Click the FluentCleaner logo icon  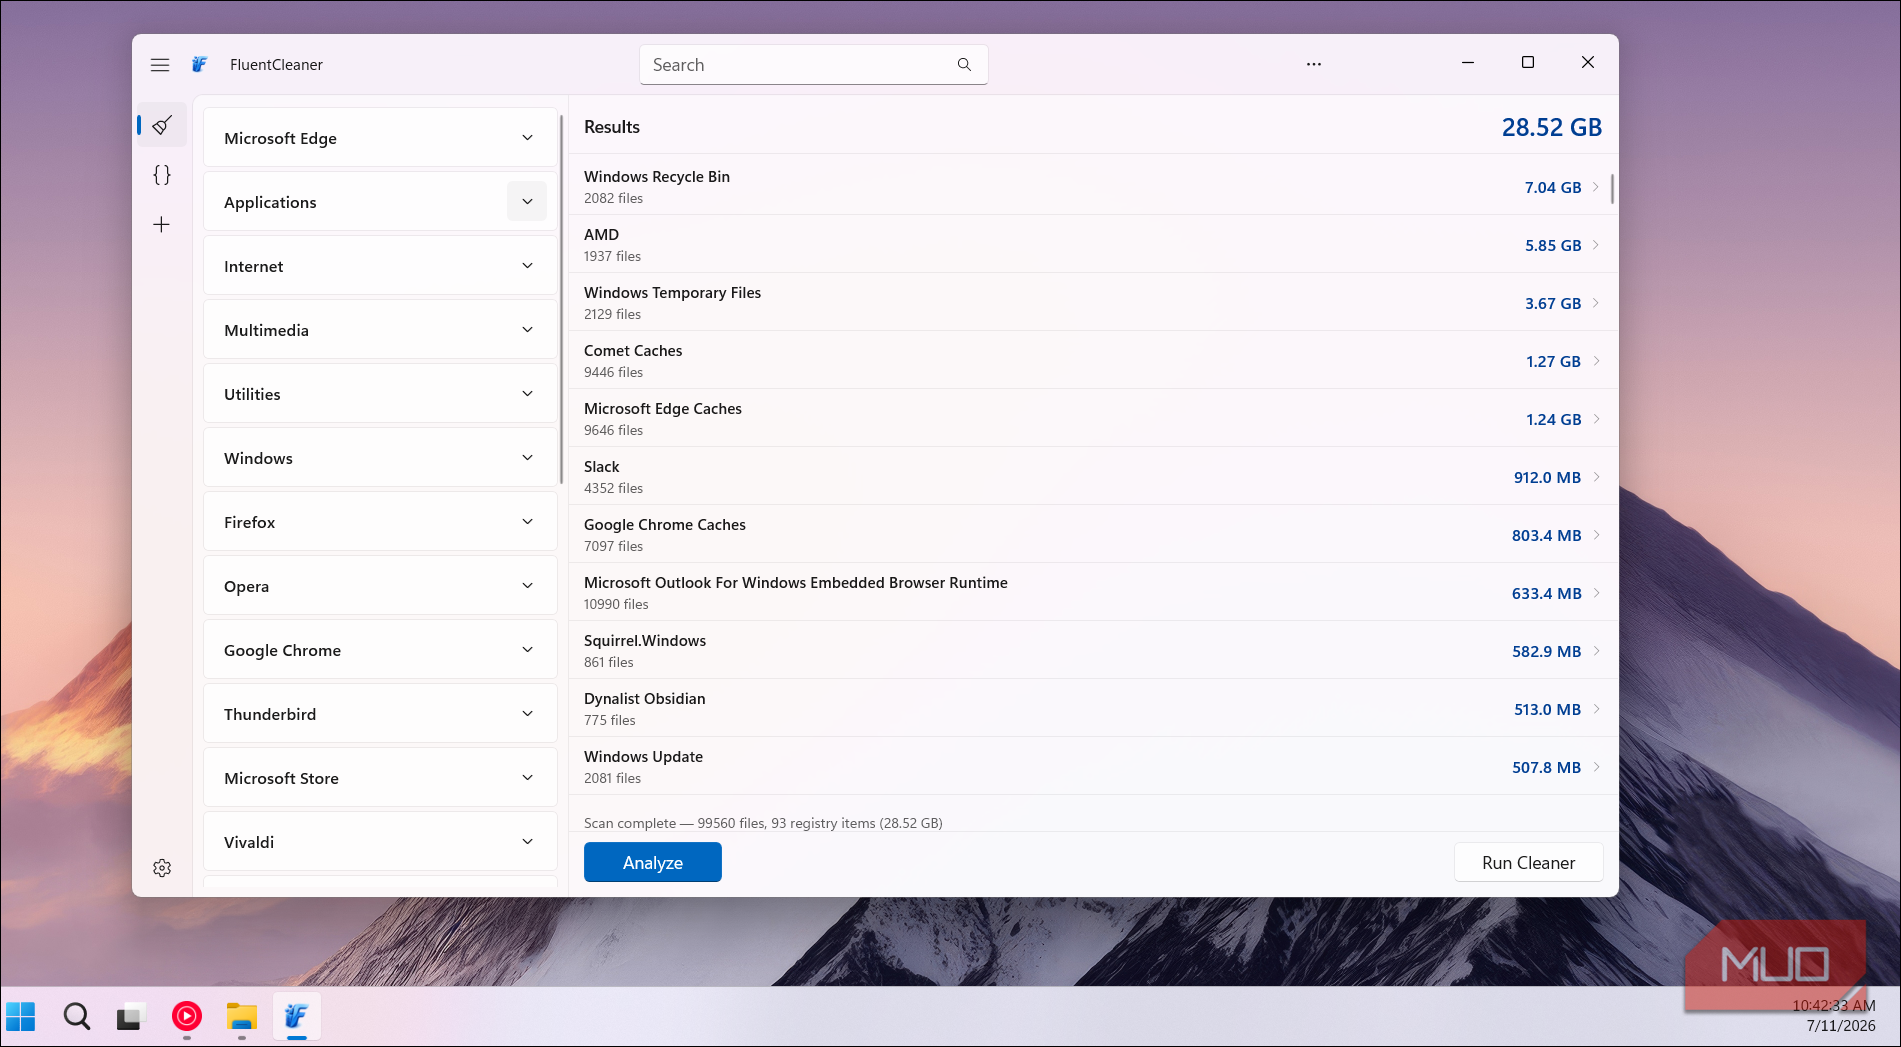coord(199,65)
